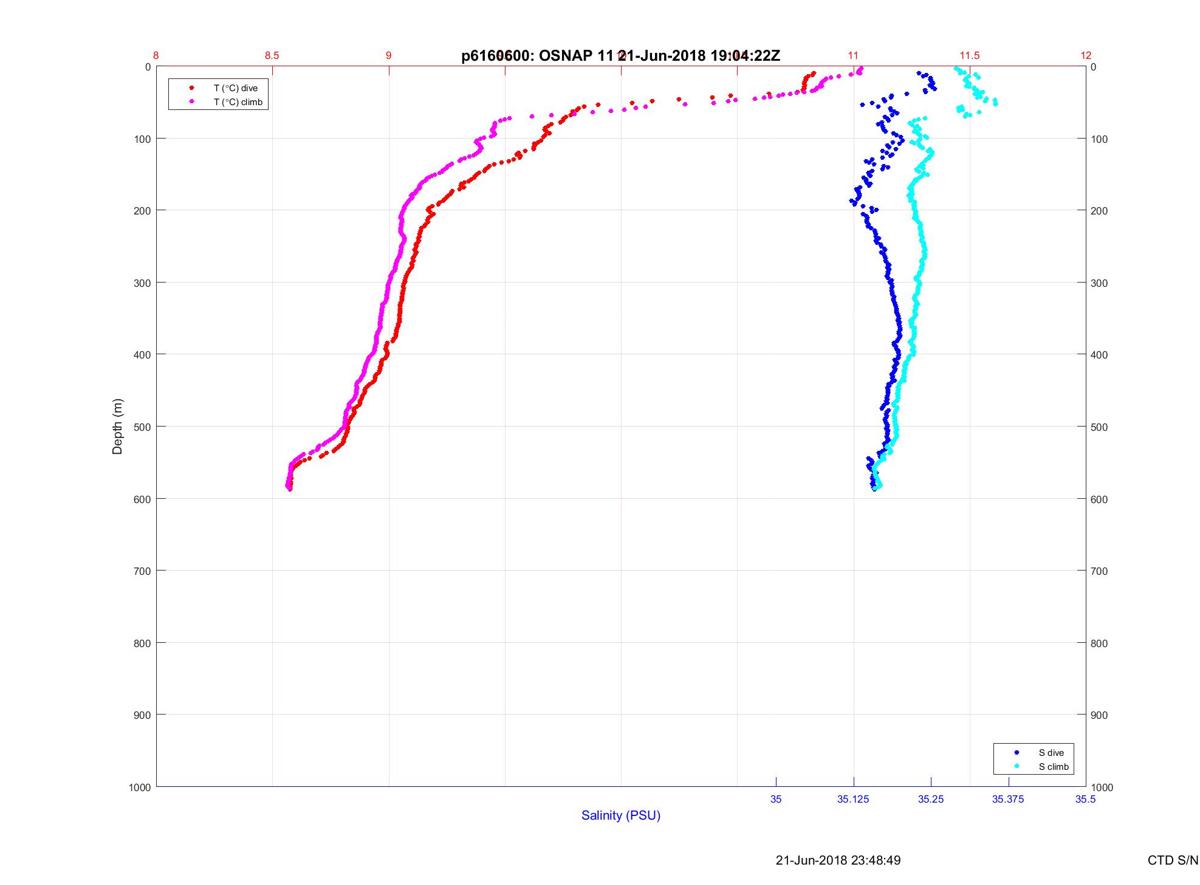The width and height of the screenshot is (1200, 885).
Task: Click left-axis depth label '900'
Action: point(141,715)
